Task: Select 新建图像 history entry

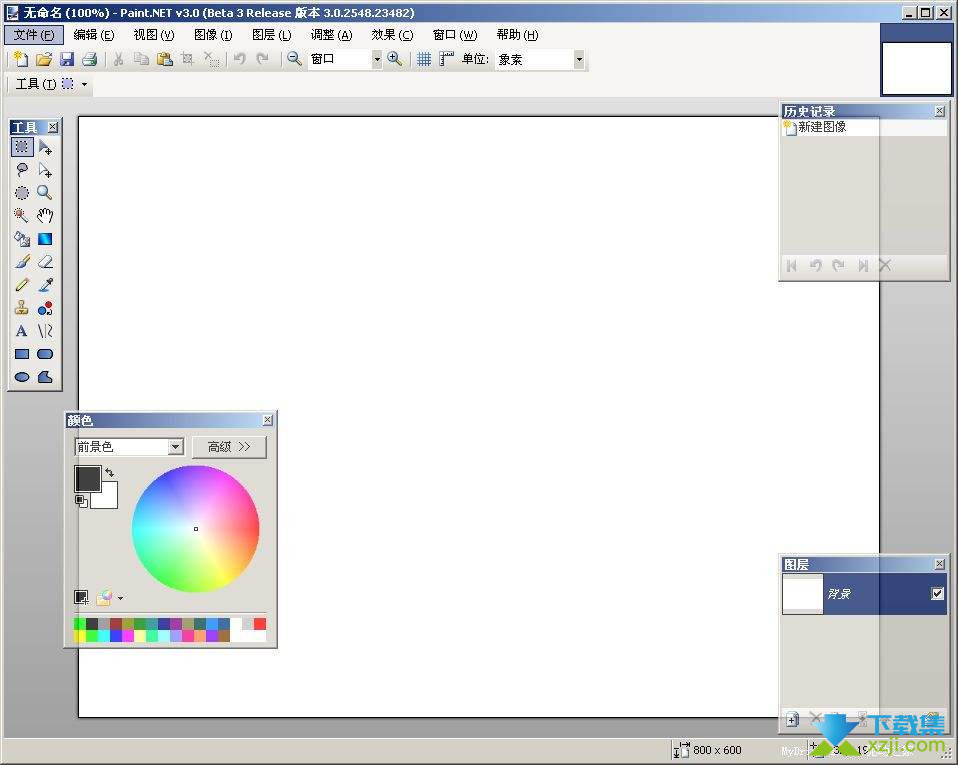Action: click(x=864, y=127)
